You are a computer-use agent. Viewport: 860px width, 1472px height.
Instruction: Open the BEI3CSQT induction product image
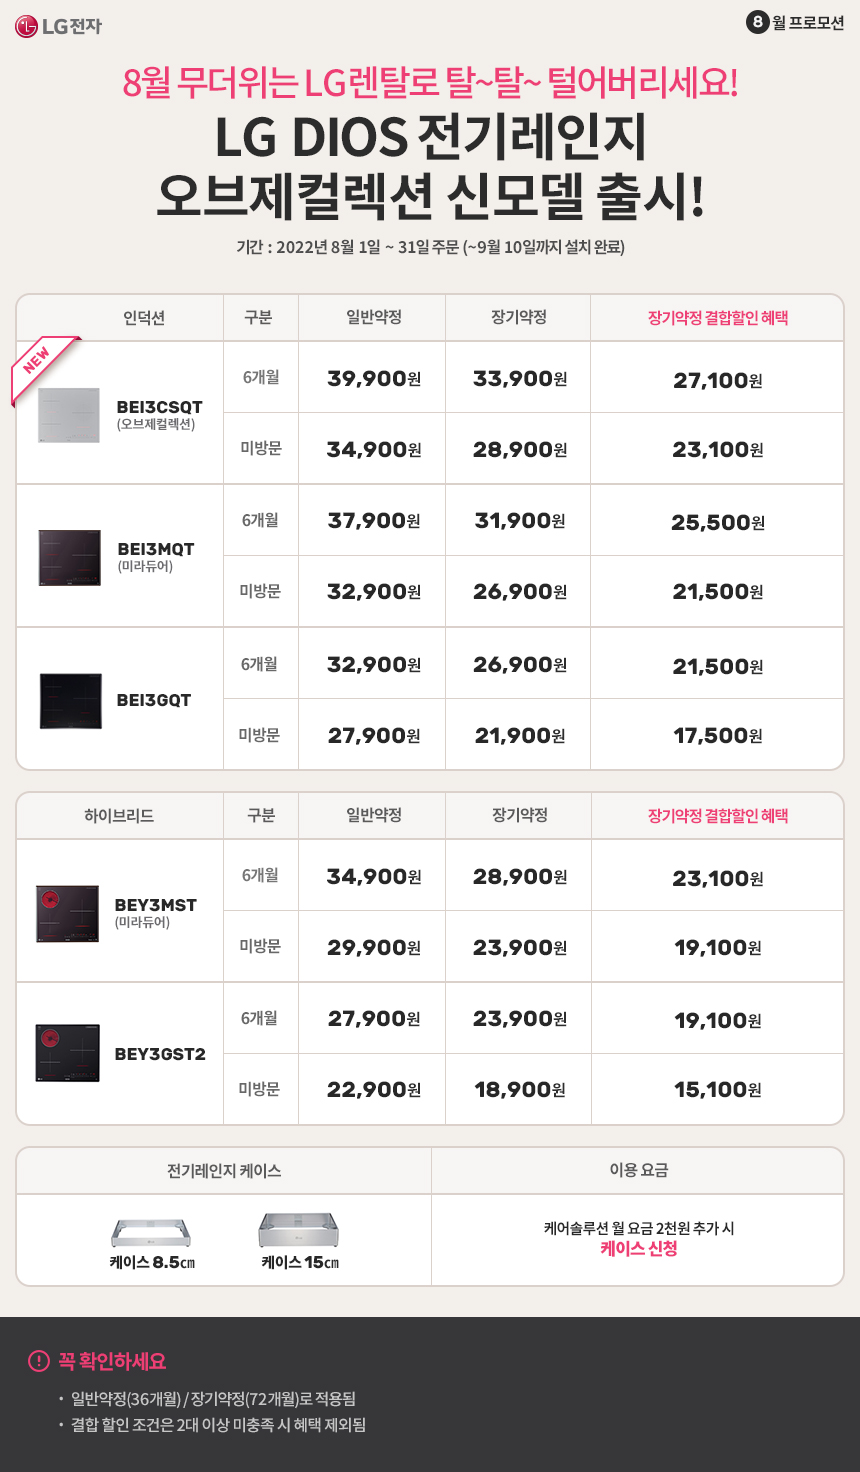click(69, 415)
